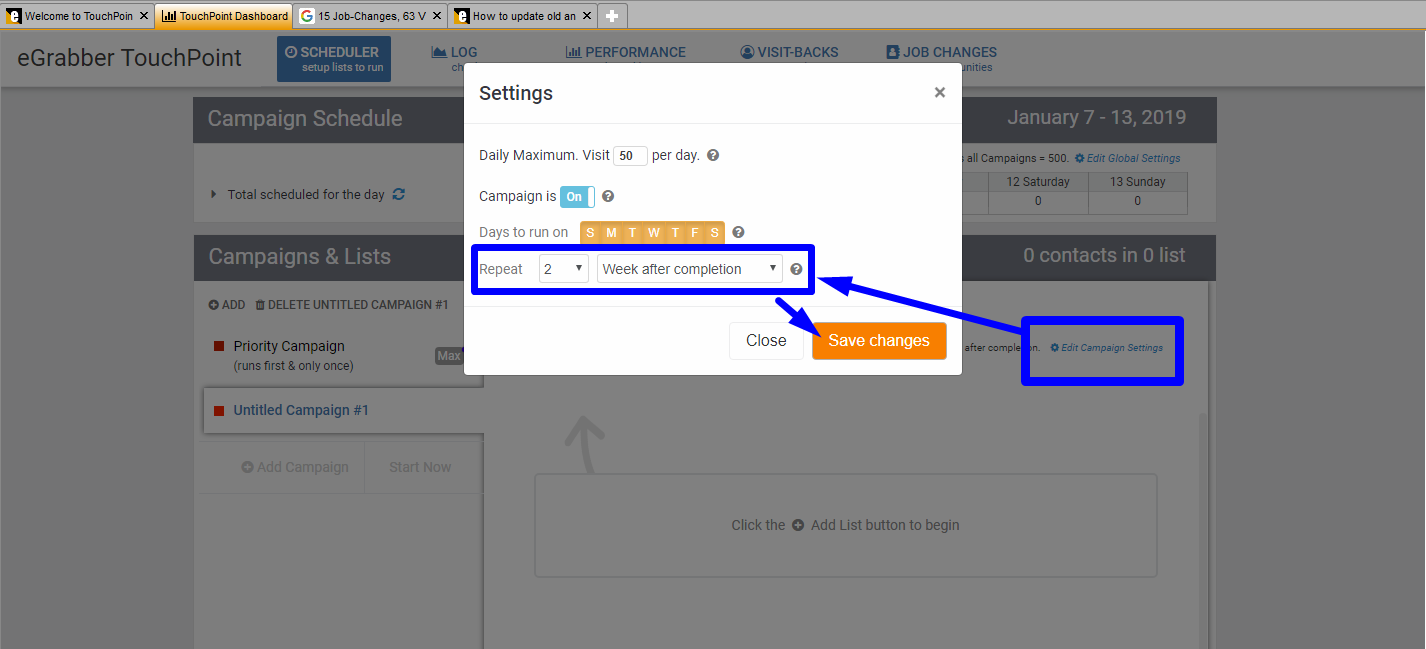The image size is (1426, 649).
Task: Close the How to update old tab
Action: (588, 16)
